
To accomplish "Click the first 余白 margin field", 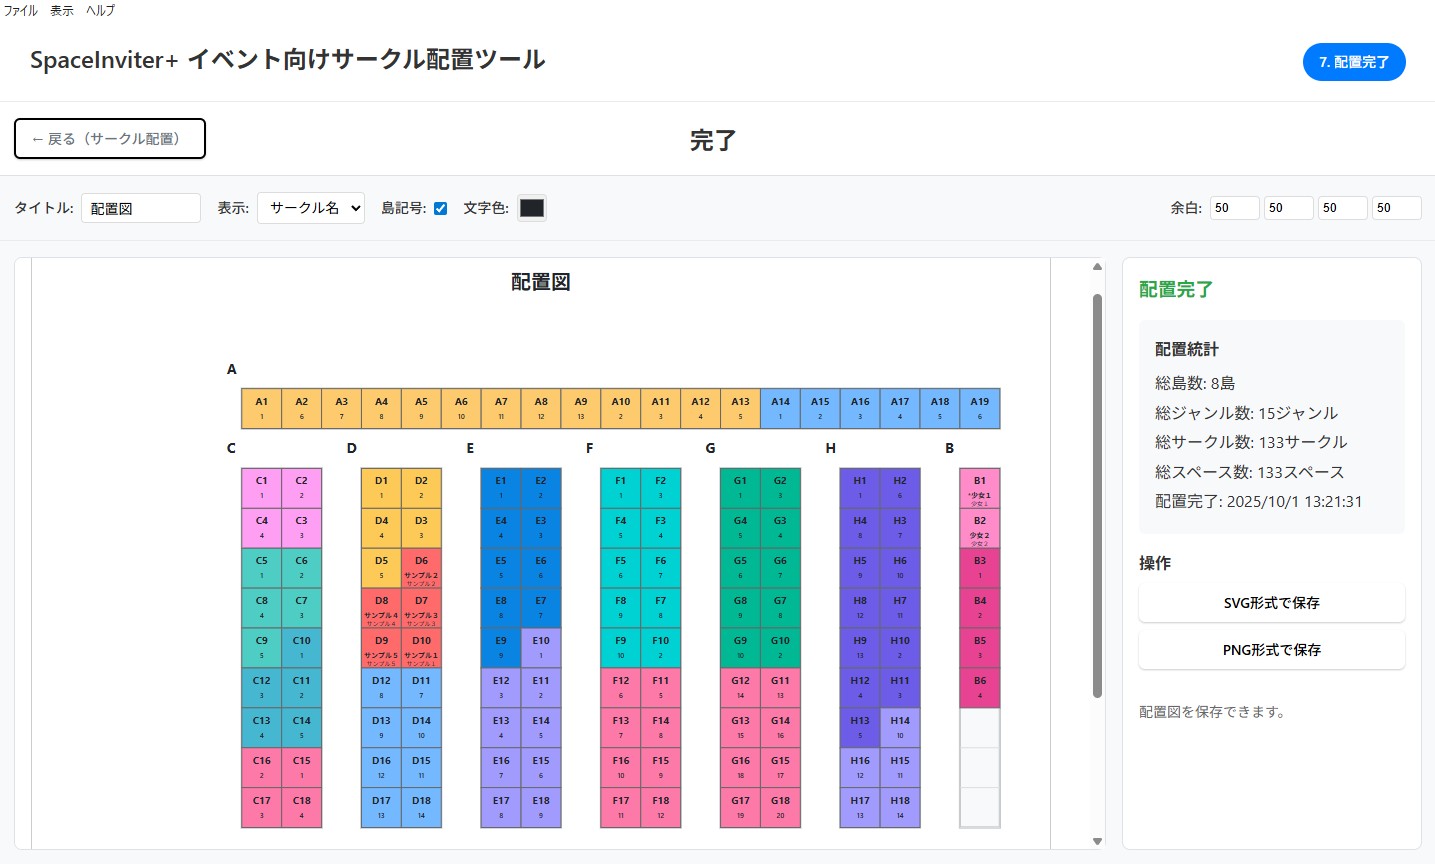I will click(x=1234, y=207).
